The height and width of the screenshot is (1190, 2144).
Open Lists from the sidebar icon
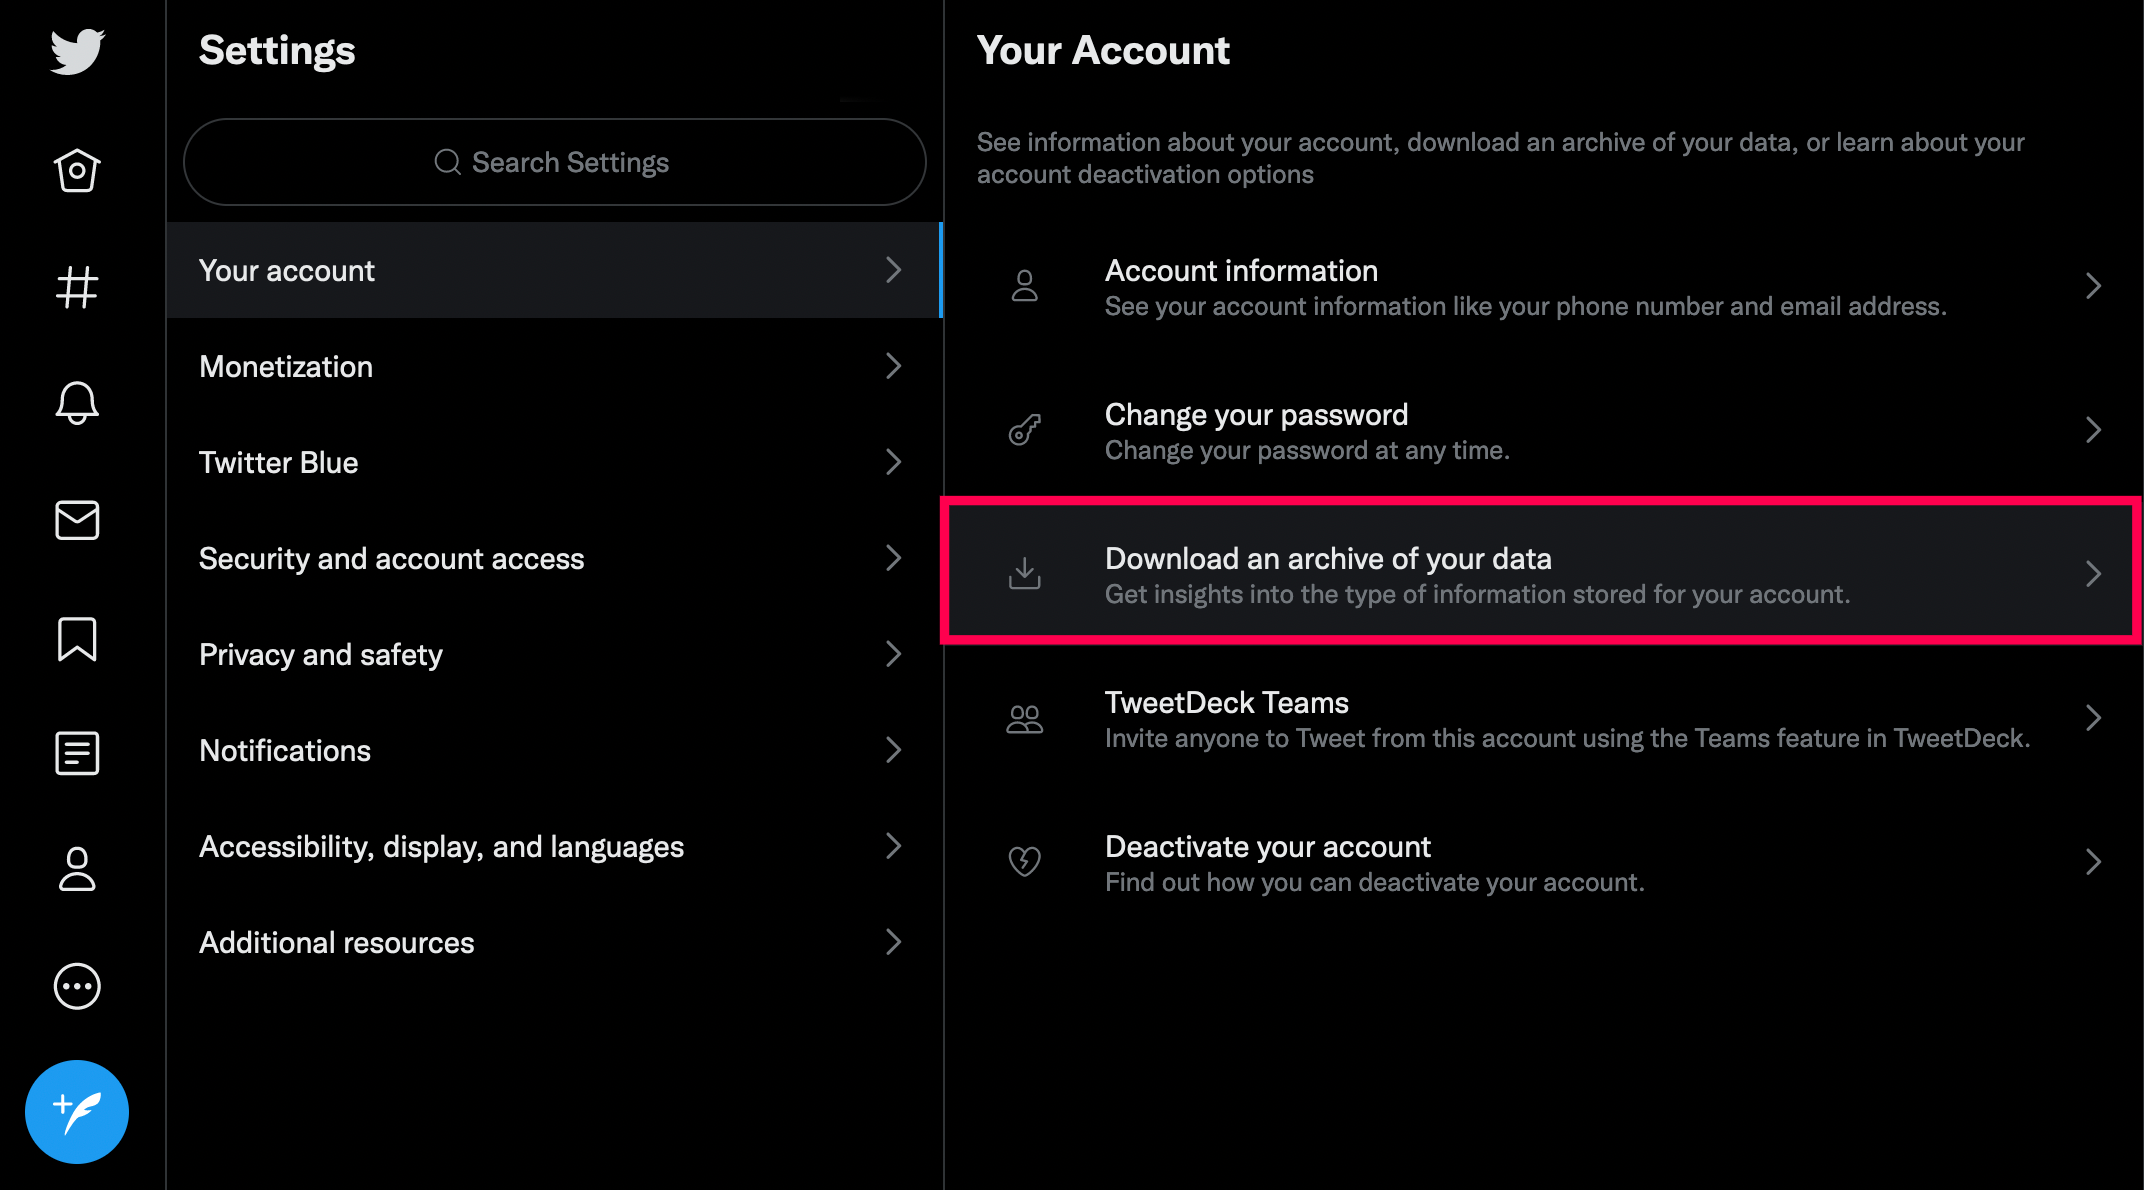coord(77,753)
